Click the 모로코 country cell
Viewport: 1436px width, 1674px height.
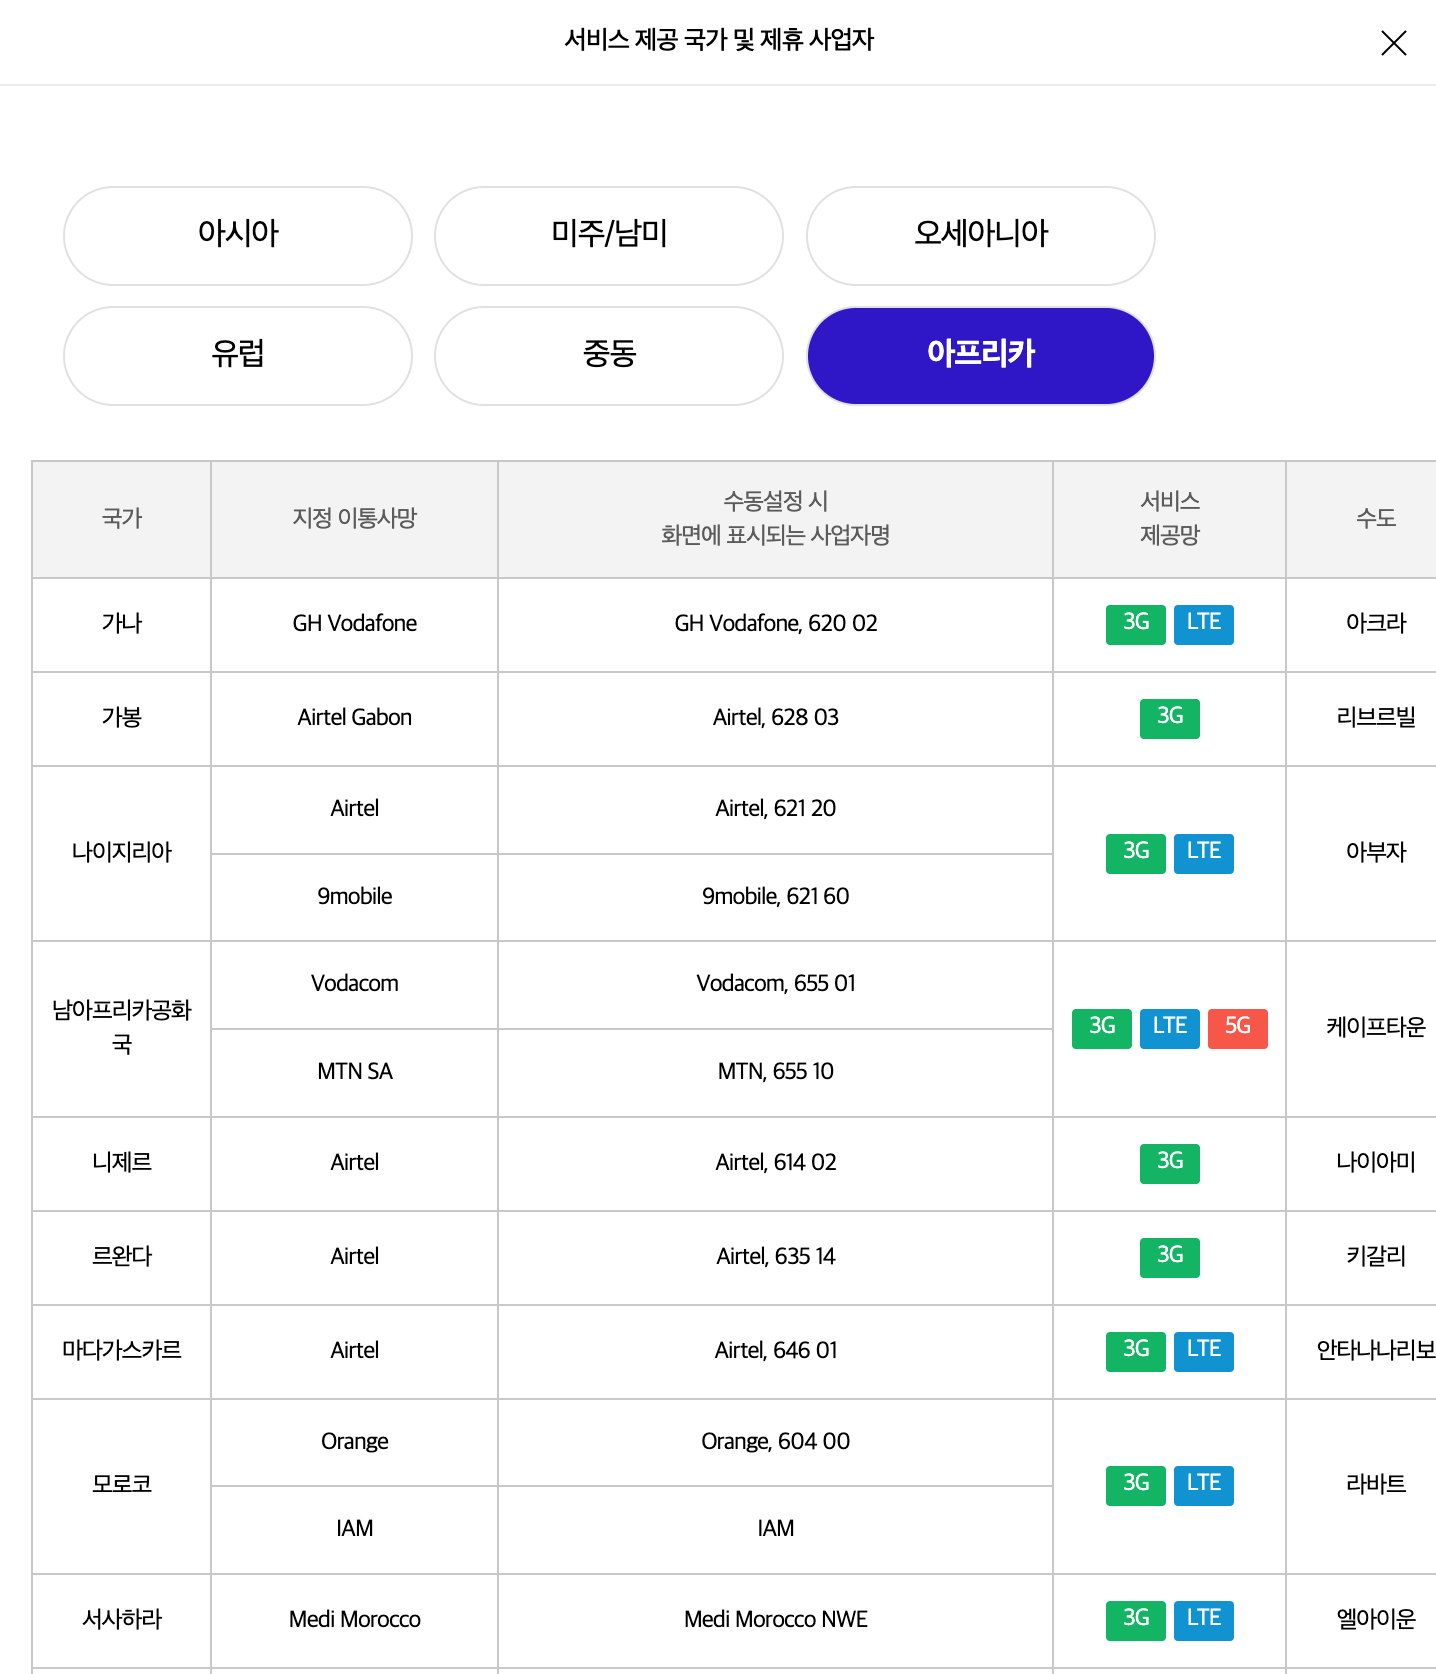coord(122,1486)
